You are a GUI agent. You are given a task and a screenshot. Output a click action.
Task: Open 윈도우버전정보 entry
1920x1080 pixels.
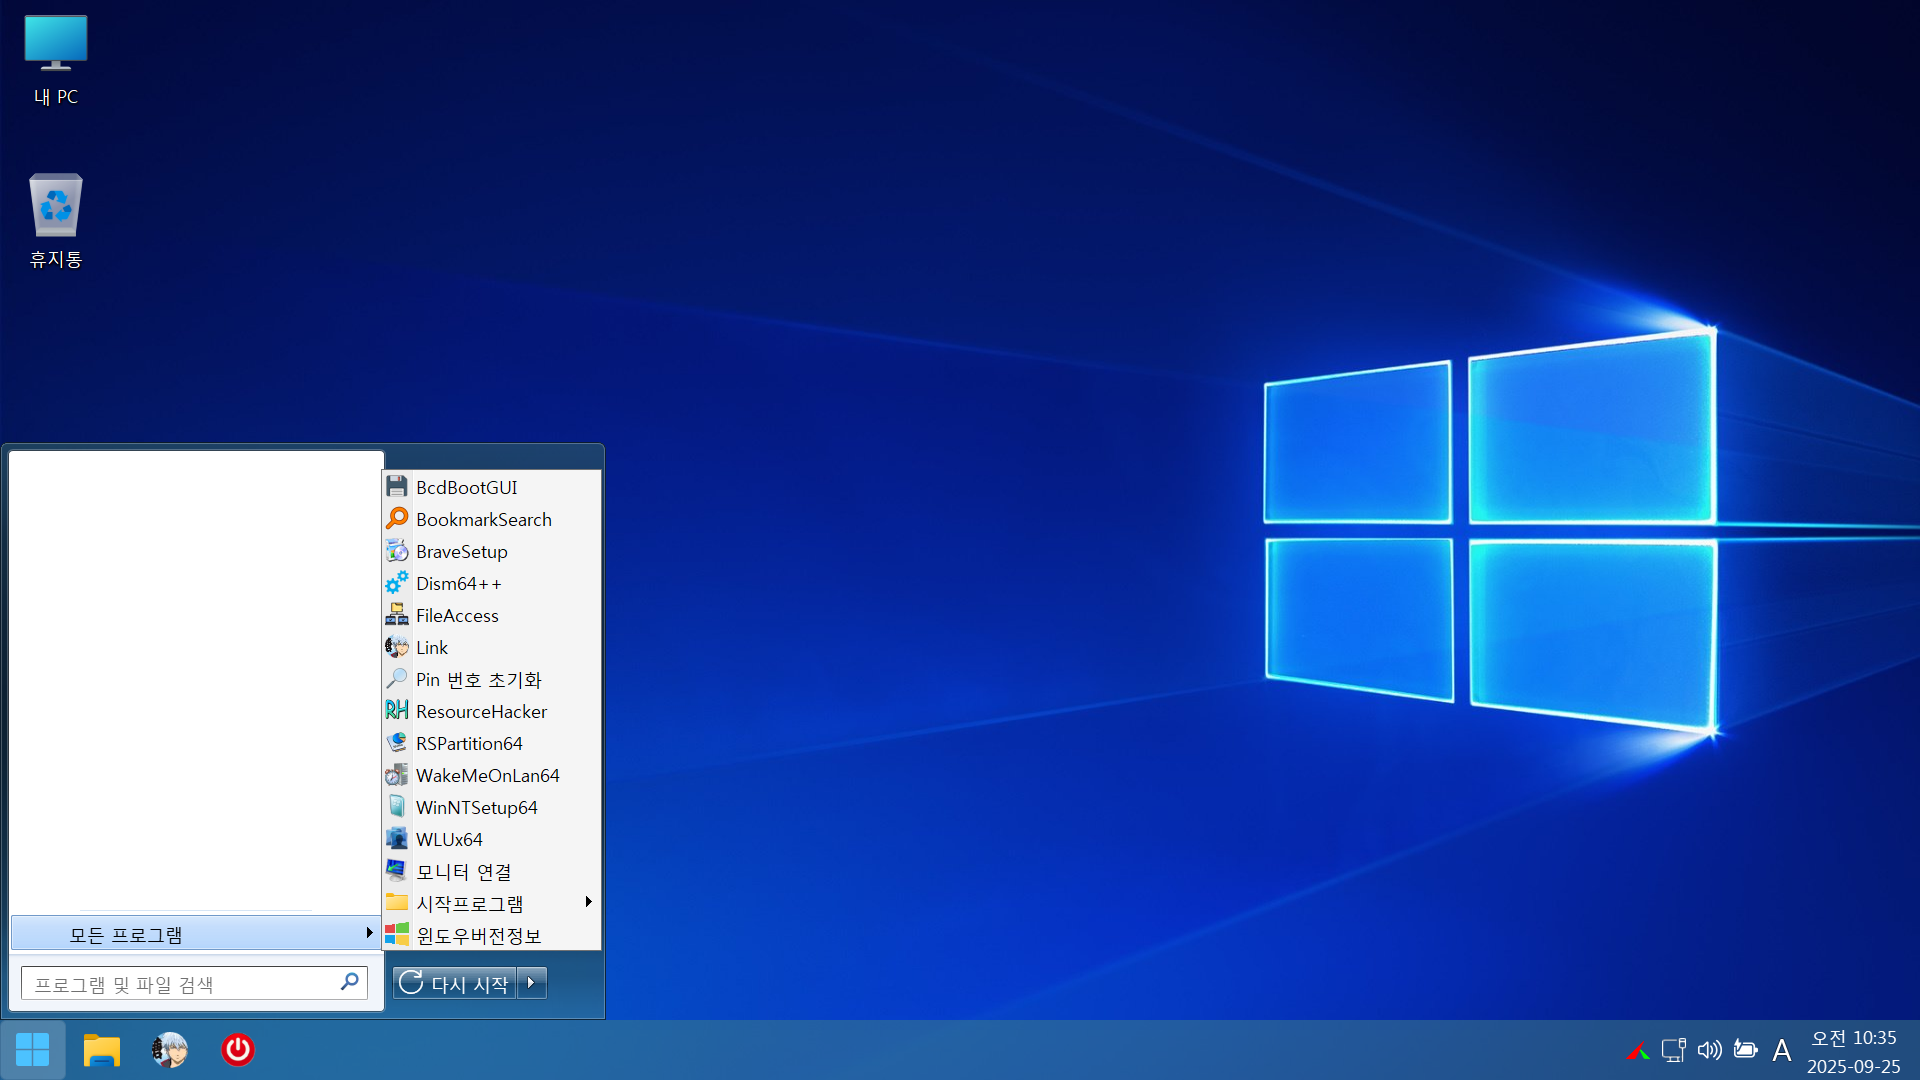point(478,936)
